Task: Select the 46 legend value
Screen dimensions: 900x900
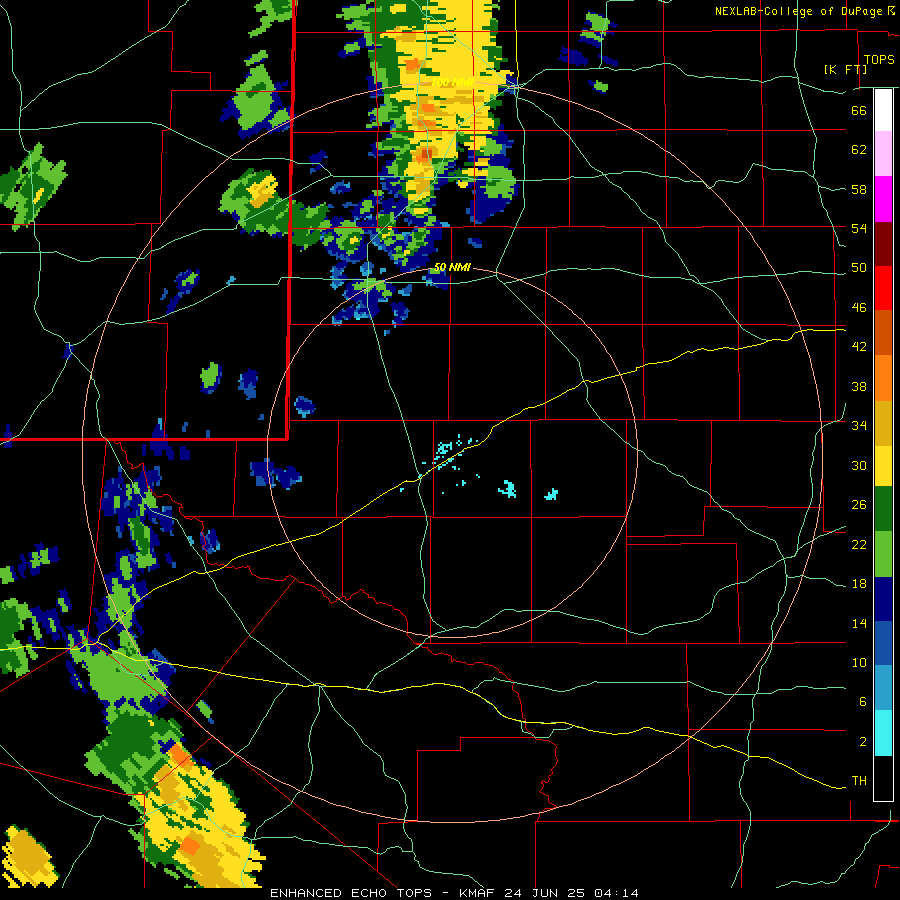Action: point(859,308)
